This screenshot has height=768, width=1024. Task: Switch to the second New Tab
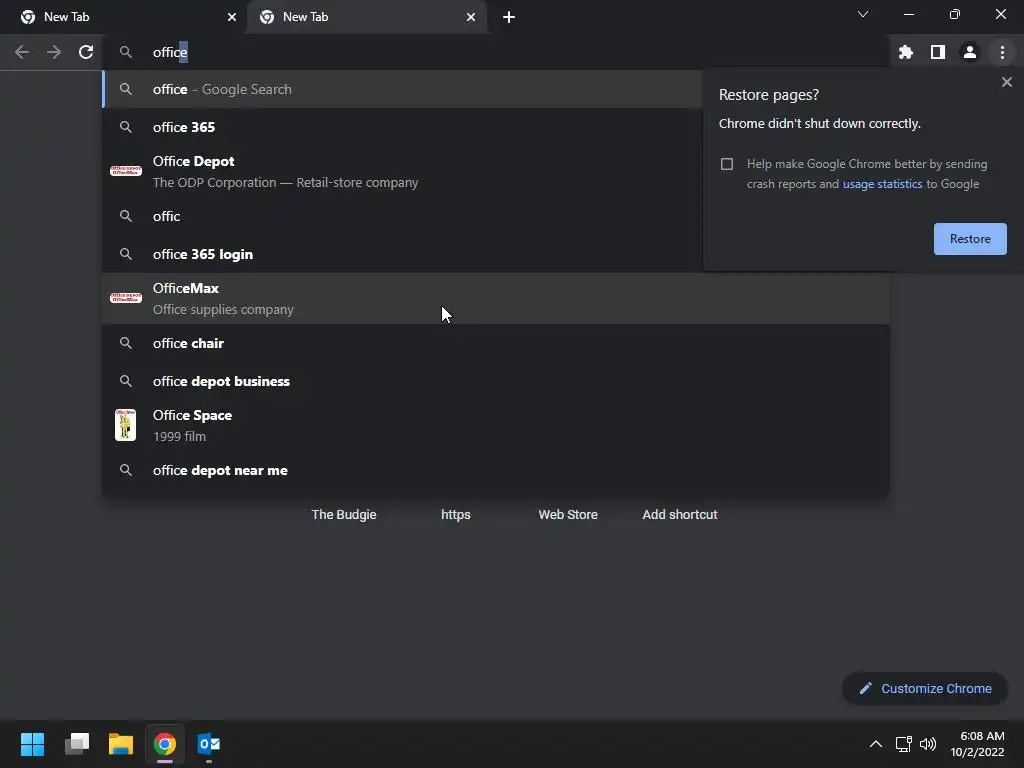coord(366,17)
